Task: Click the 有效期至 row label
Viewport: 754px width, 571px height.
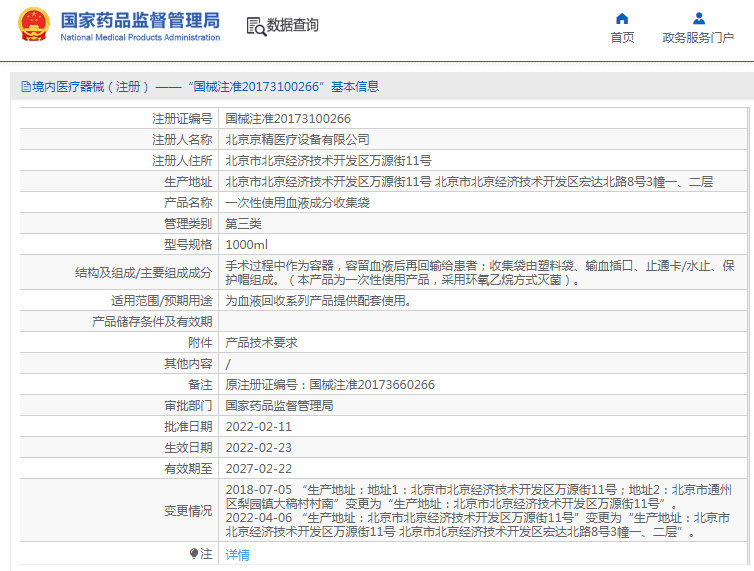Action: click(188, 469)
